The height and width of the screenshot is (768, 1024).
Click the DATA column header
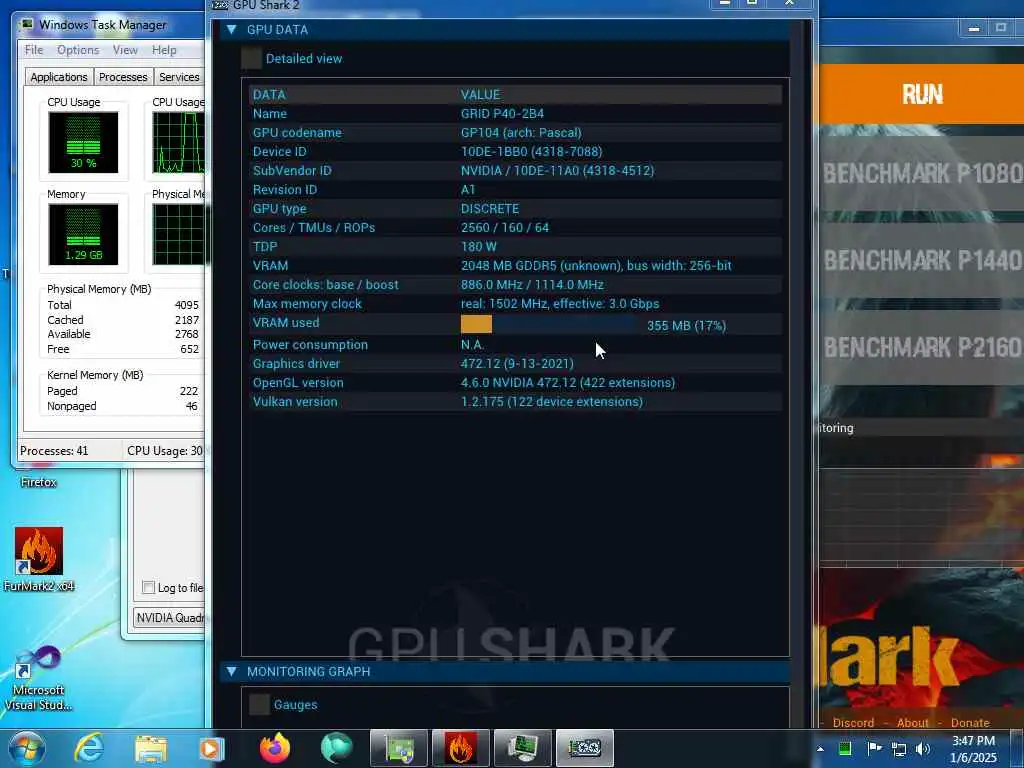pyautogui.click(x=269, y=95)
